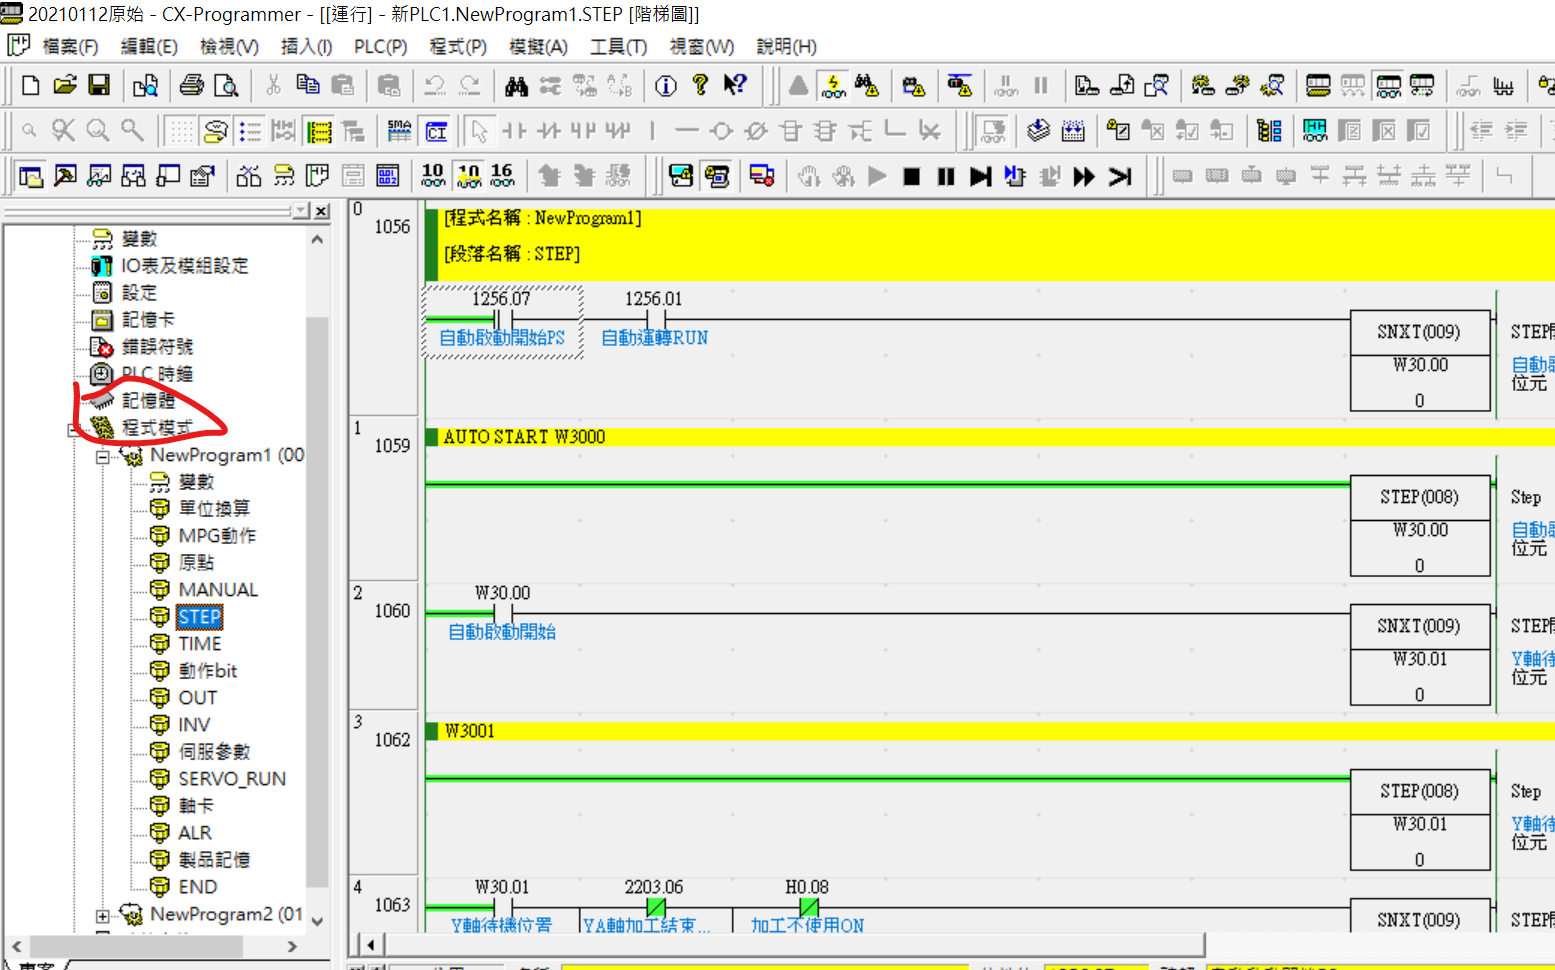Expand the NewProgram2 tree node
The height and width of the screenshot is (970, 1555).
102,915
